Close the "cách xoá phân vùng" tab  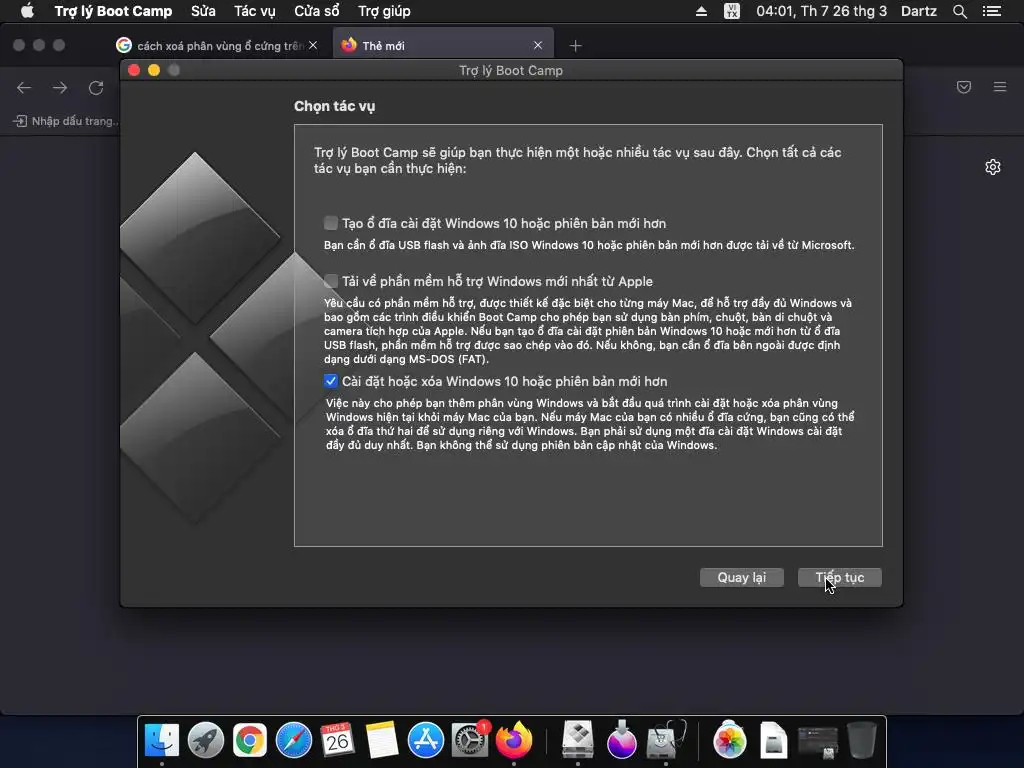[313, 45]
